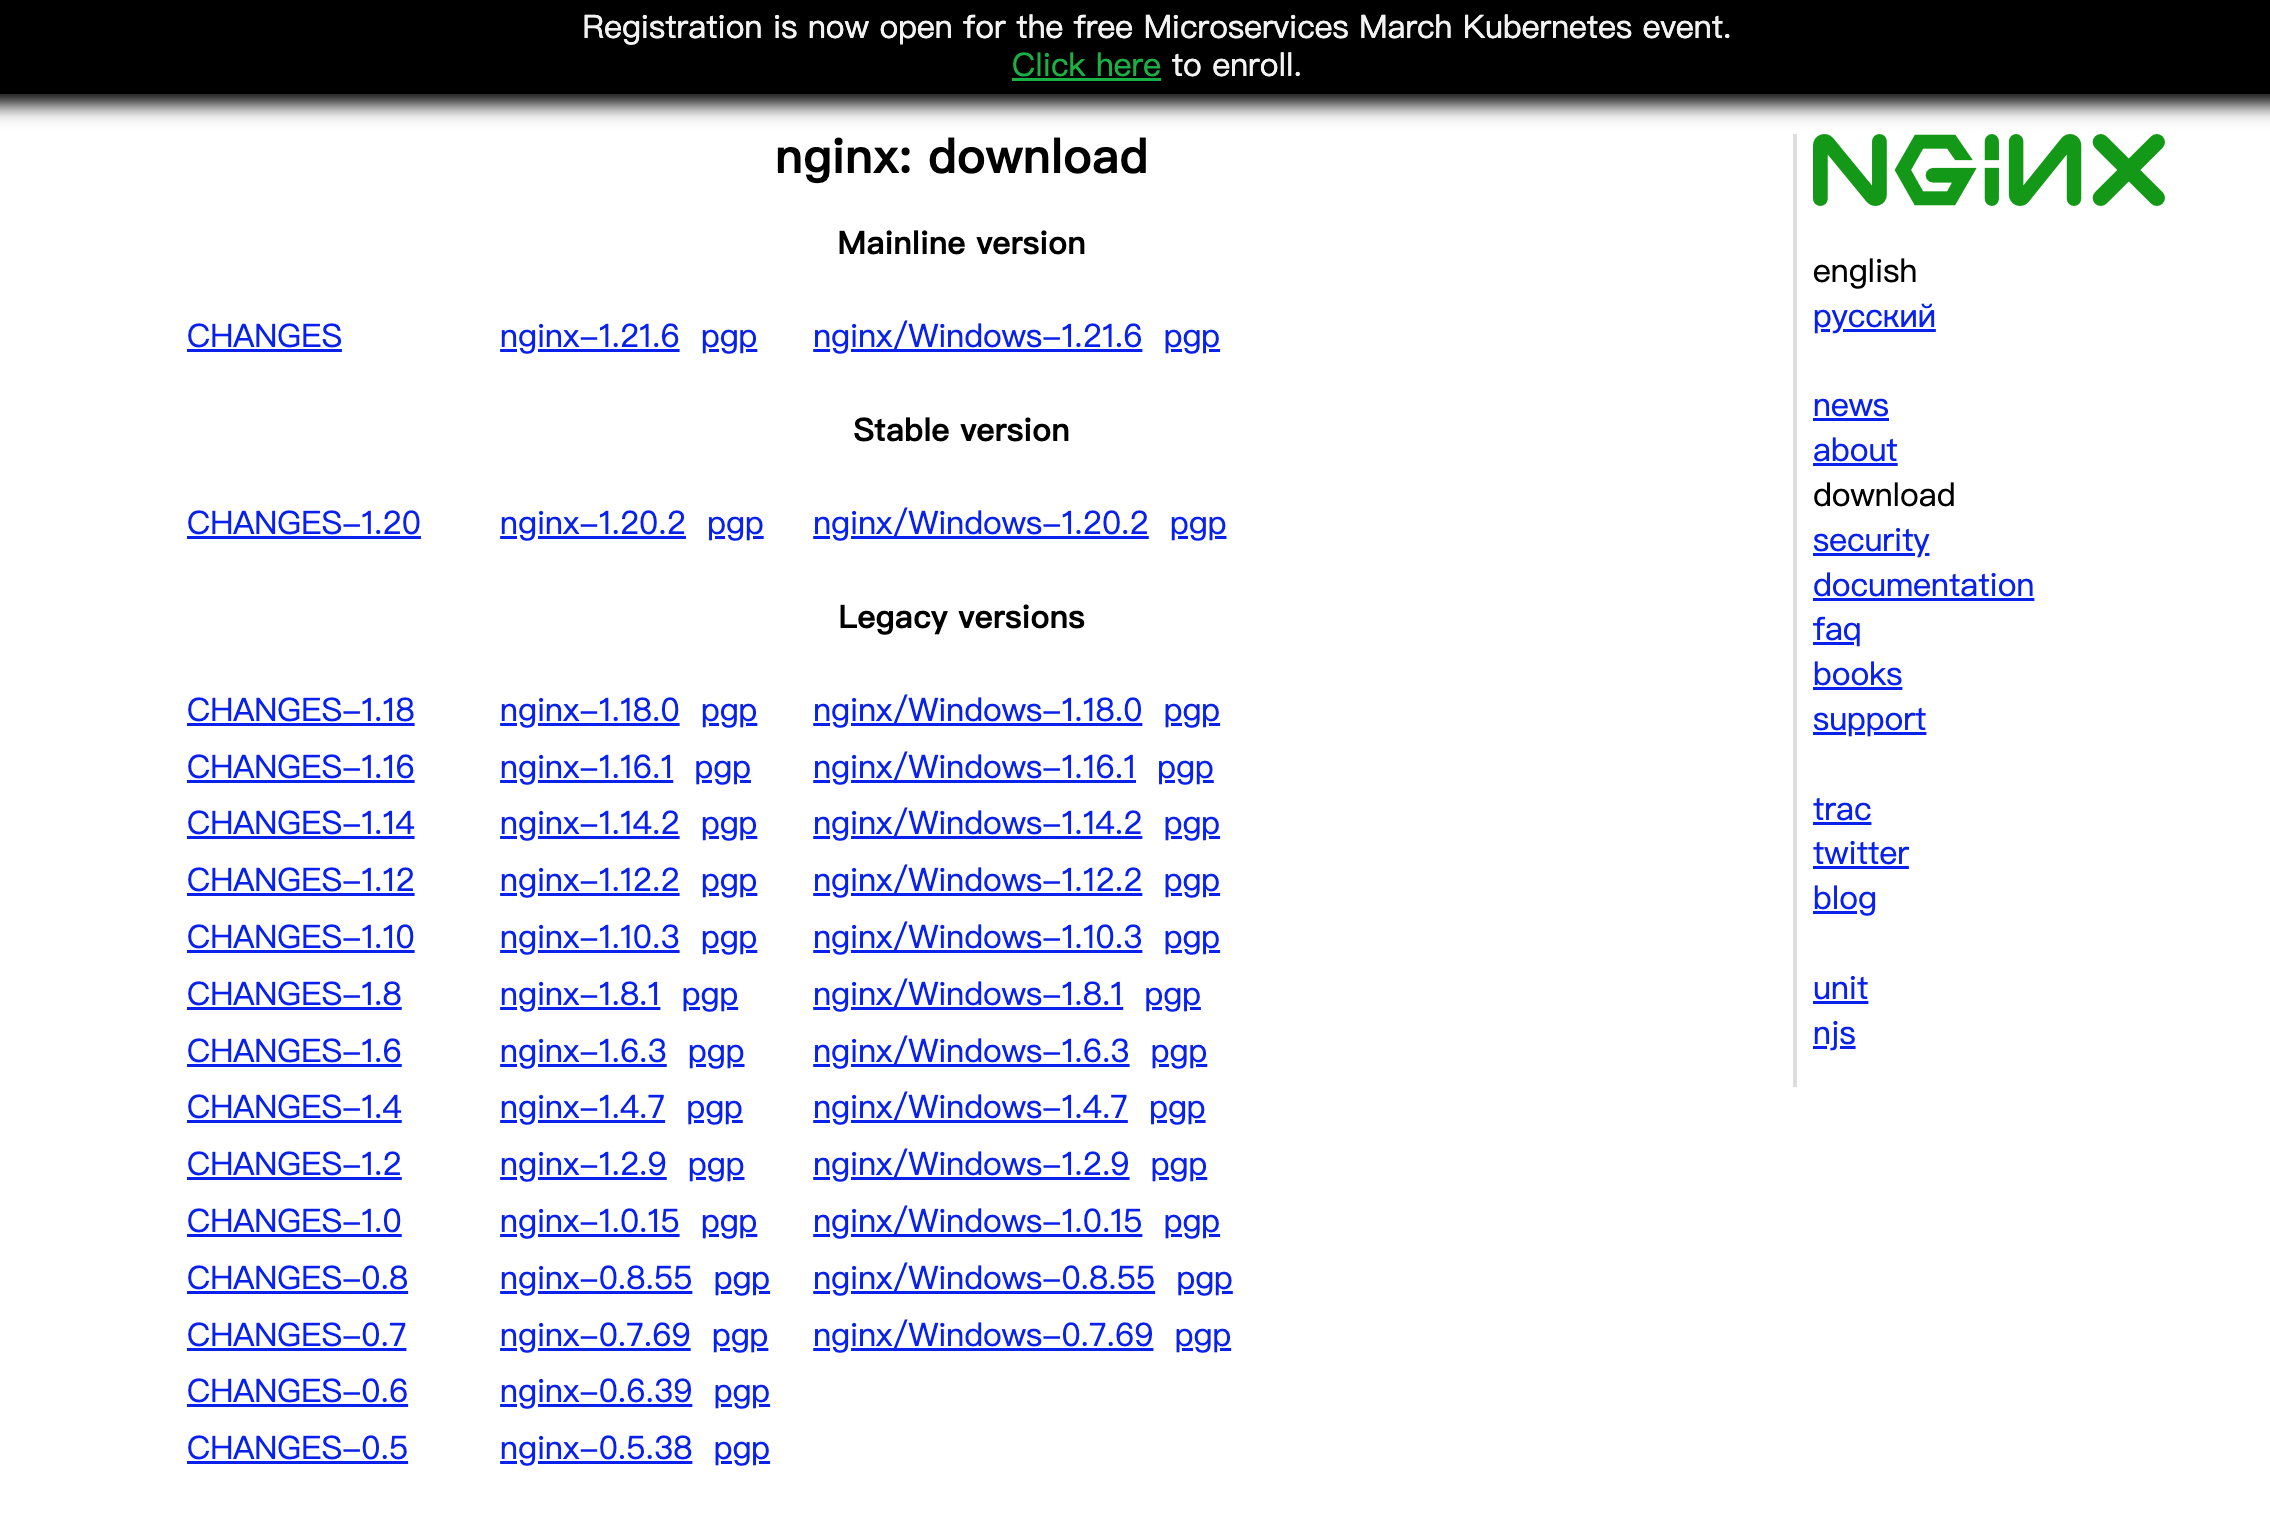
Task: Open the mainline CHANGES link
Action: tap(264, 336)
